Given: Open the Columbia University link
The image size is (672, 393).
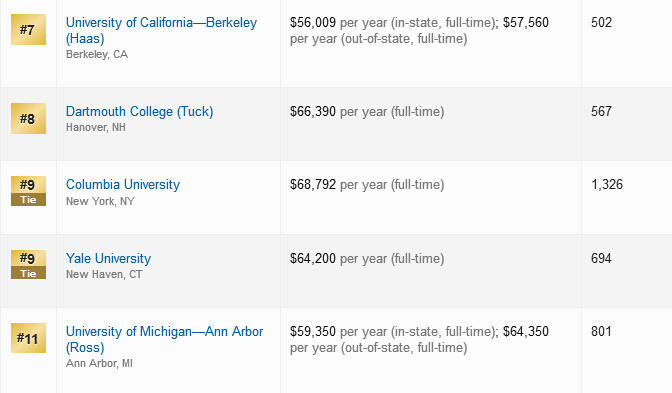Looking at the screenshot, I should click(x=123, y=185).
